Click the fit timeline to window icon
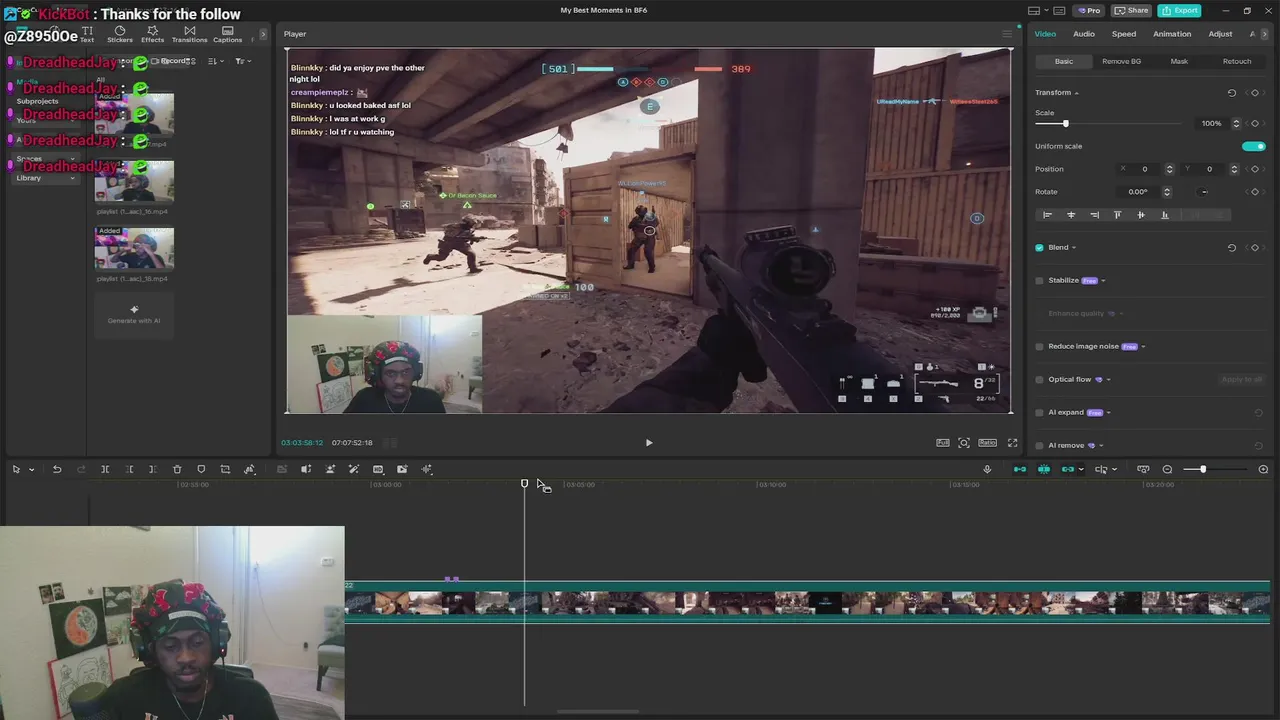This screenshot has height=720, width=1280. (1143, 469)
